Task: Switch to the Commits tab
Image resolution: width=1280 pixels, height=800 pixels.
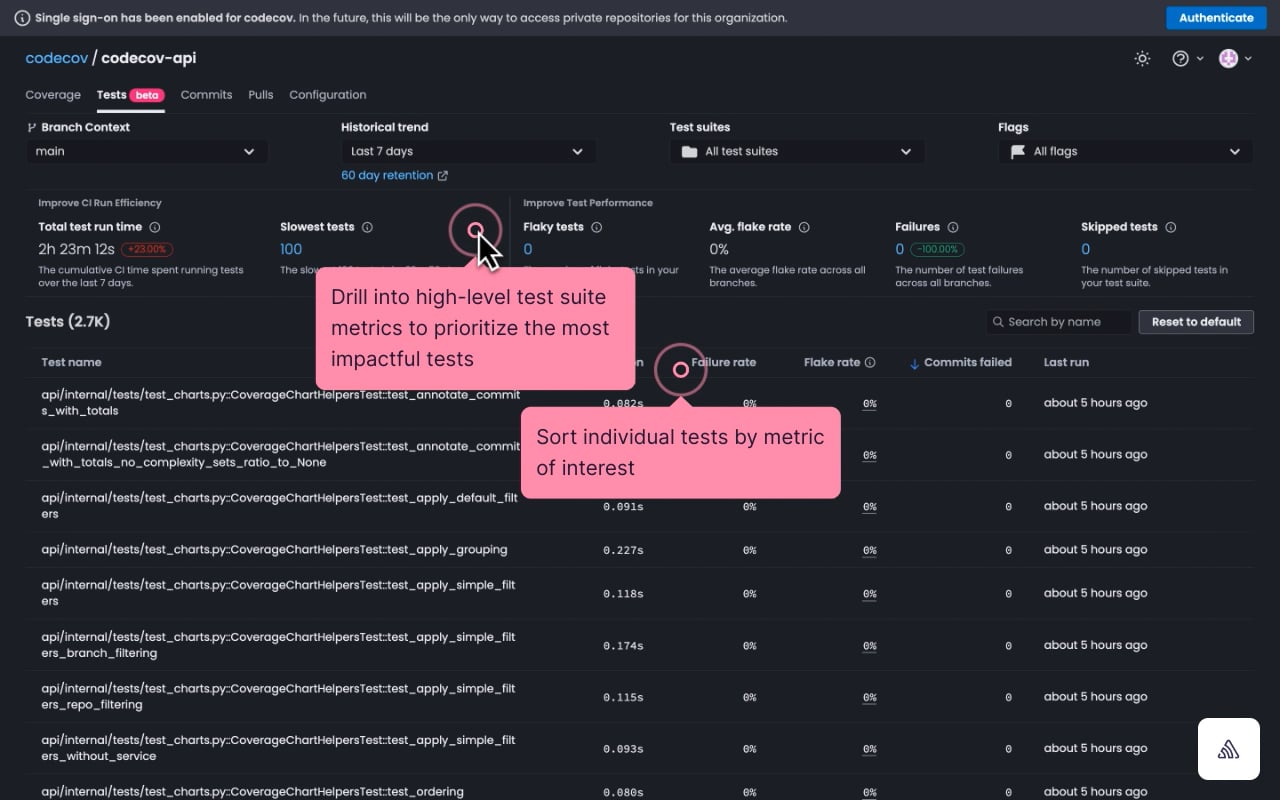Action: pos(206,95)
